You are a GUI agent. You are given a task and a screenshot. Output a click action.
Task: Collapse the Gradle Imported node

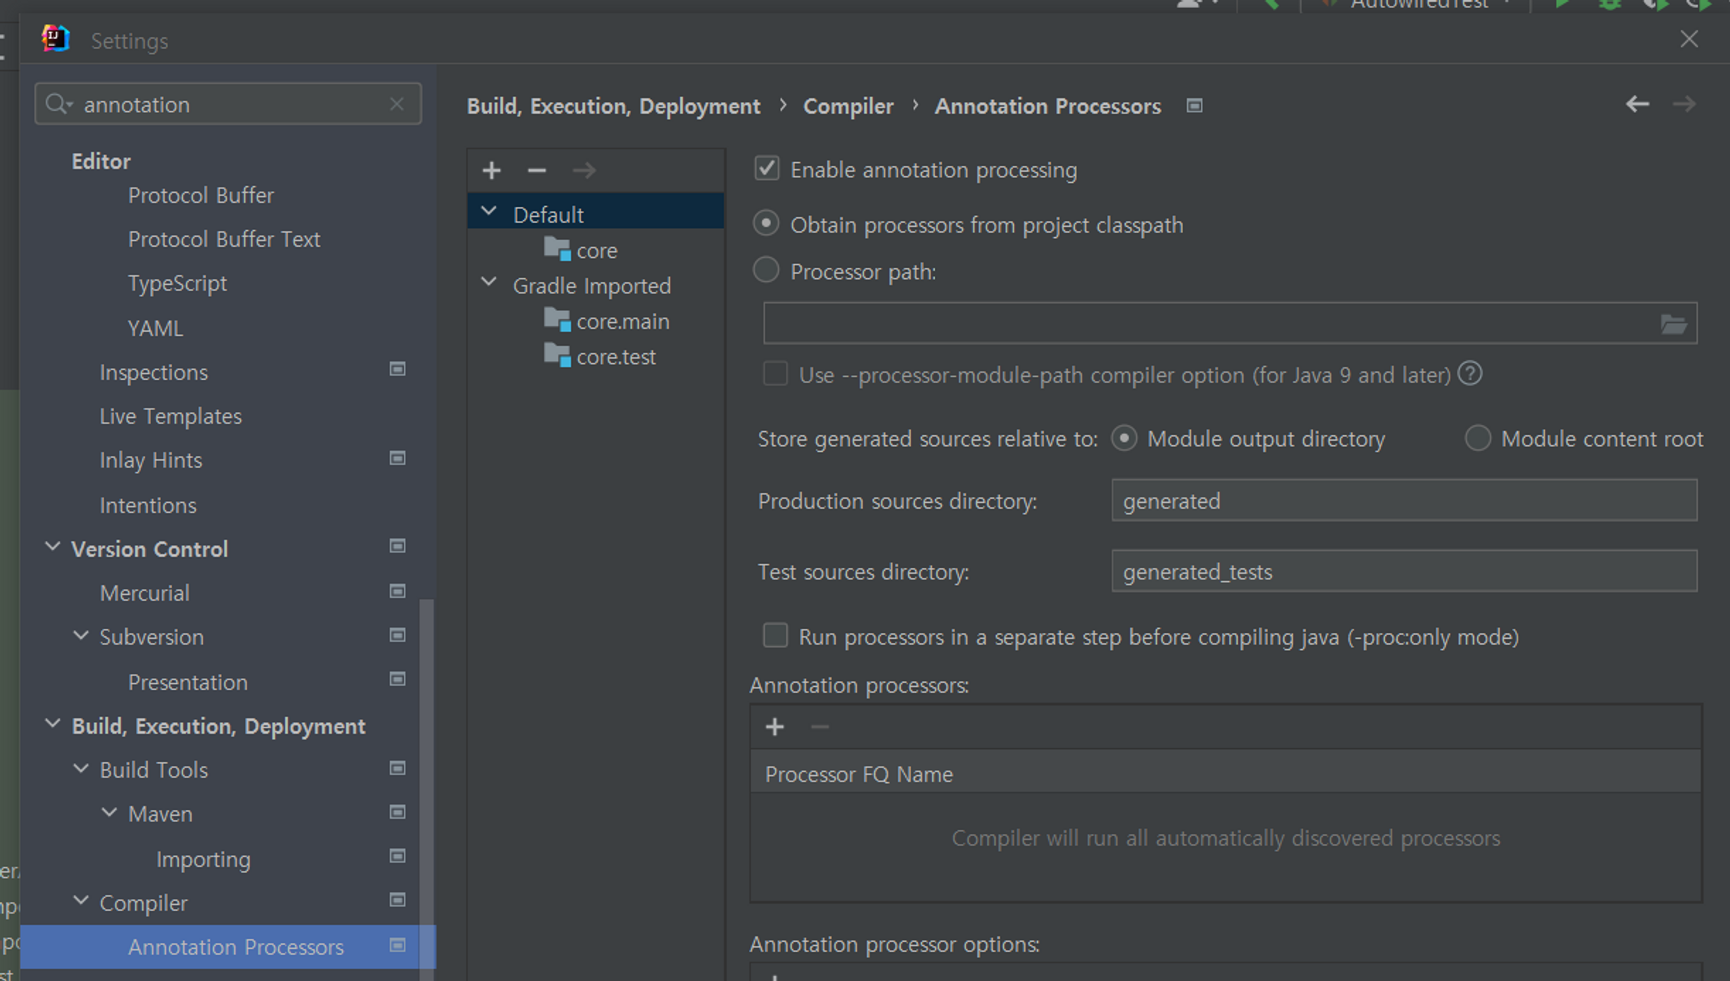489,283
